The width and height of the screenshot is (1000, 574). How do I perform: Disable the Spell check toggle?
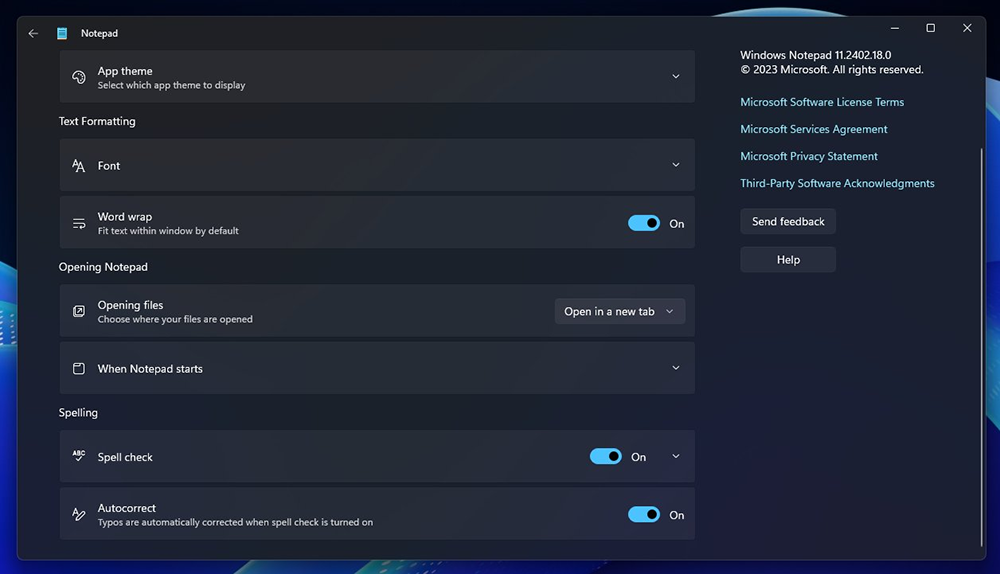tap(606, 457)
